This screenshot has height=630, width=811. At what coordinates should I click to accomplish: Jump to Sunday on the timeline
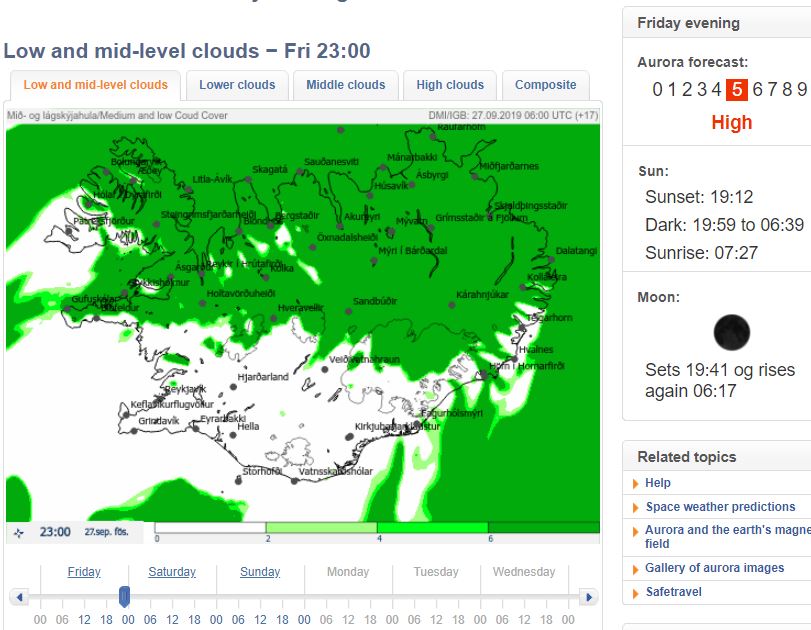tap(260, 572)
